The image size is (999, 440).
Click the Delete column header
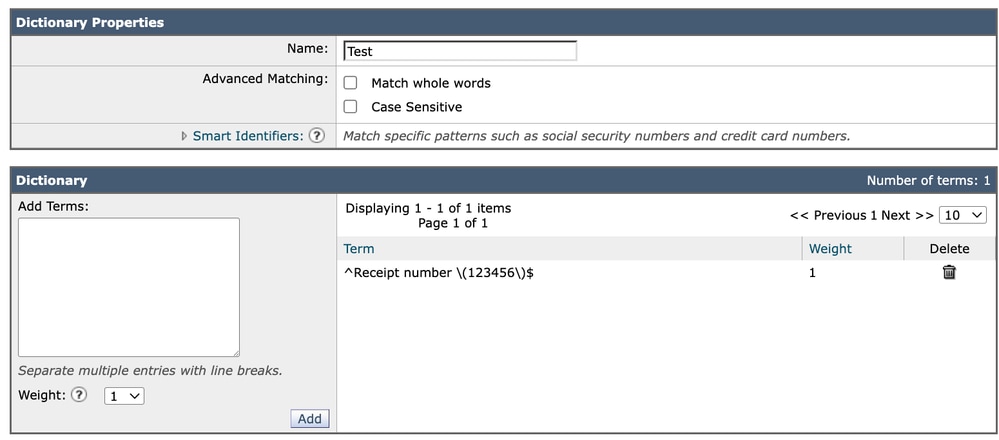coord(949,248)
